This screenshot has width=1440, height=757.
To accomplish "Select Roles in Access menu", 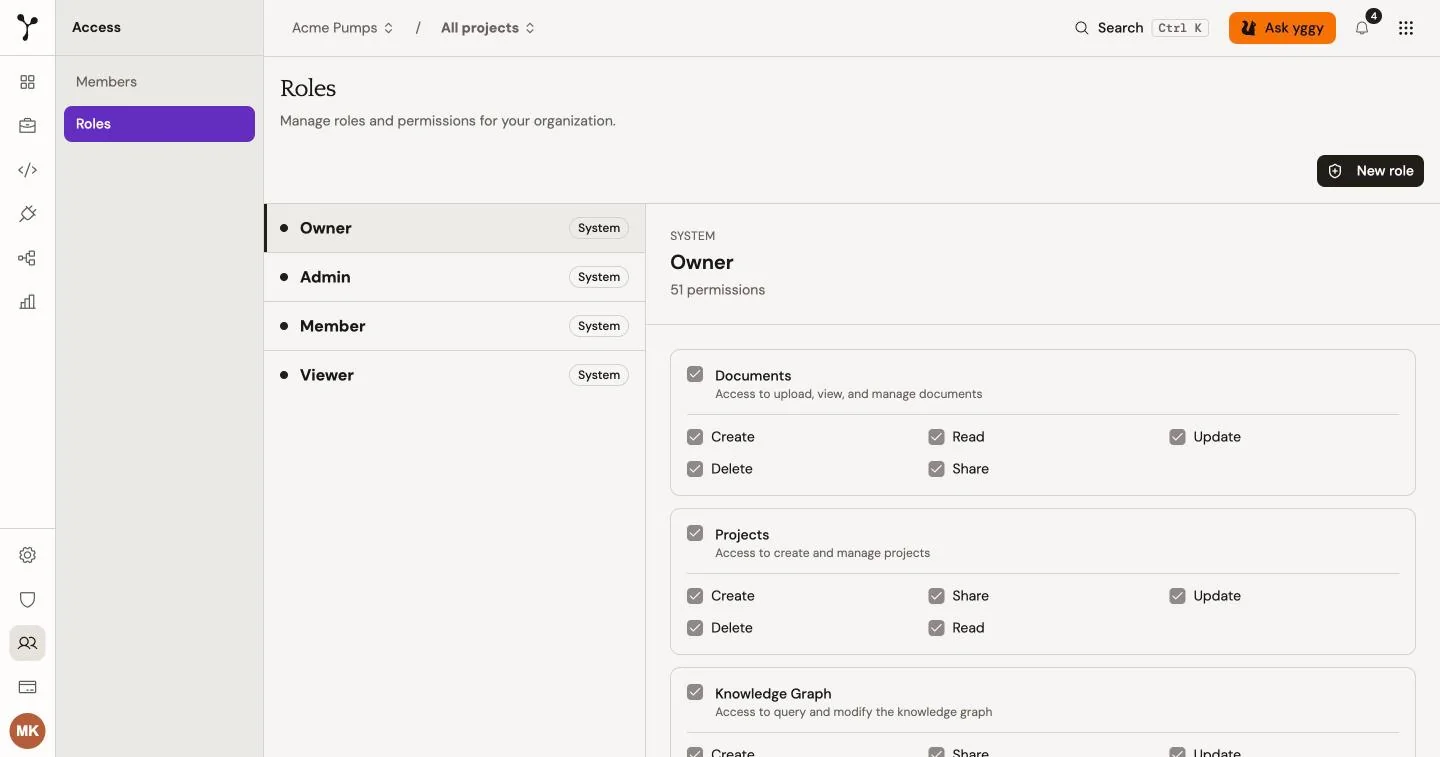I will pos(159,124).
